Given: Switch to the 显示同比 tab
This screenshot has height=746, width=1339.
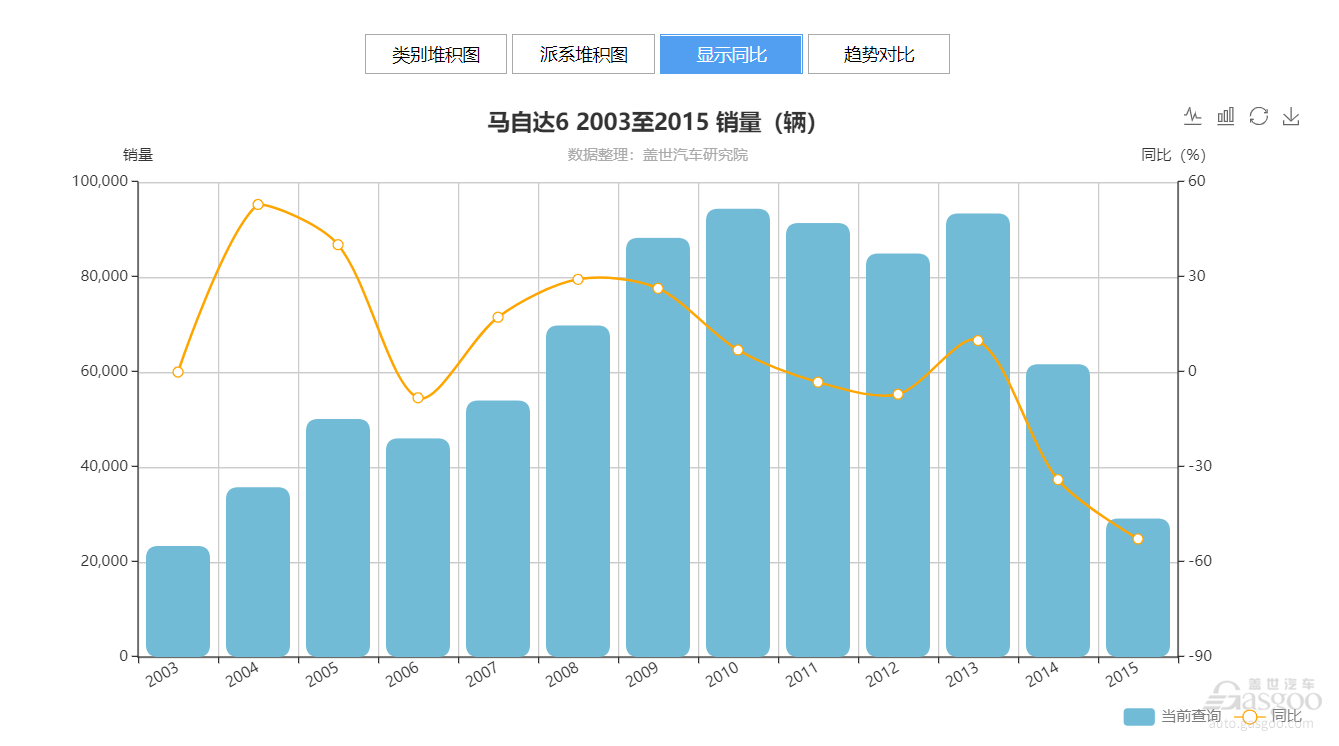Looking at the screenshot, I should [x=731, y=54].
